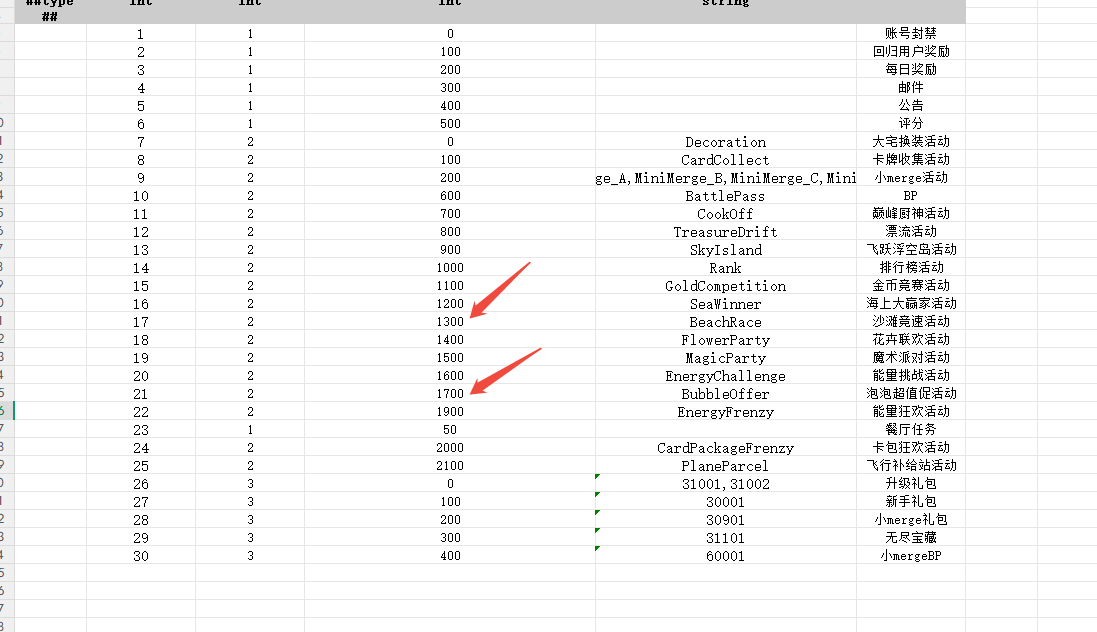Select the GoldCompetition cell
The image size is (1097, 632).
pyautogui.click(x=725, y=286)
